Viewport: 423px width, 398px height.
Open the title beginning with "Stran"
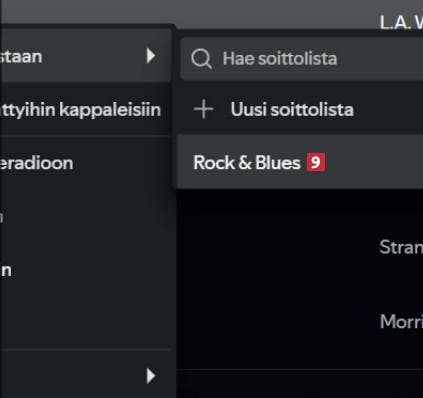coord(401,247)
